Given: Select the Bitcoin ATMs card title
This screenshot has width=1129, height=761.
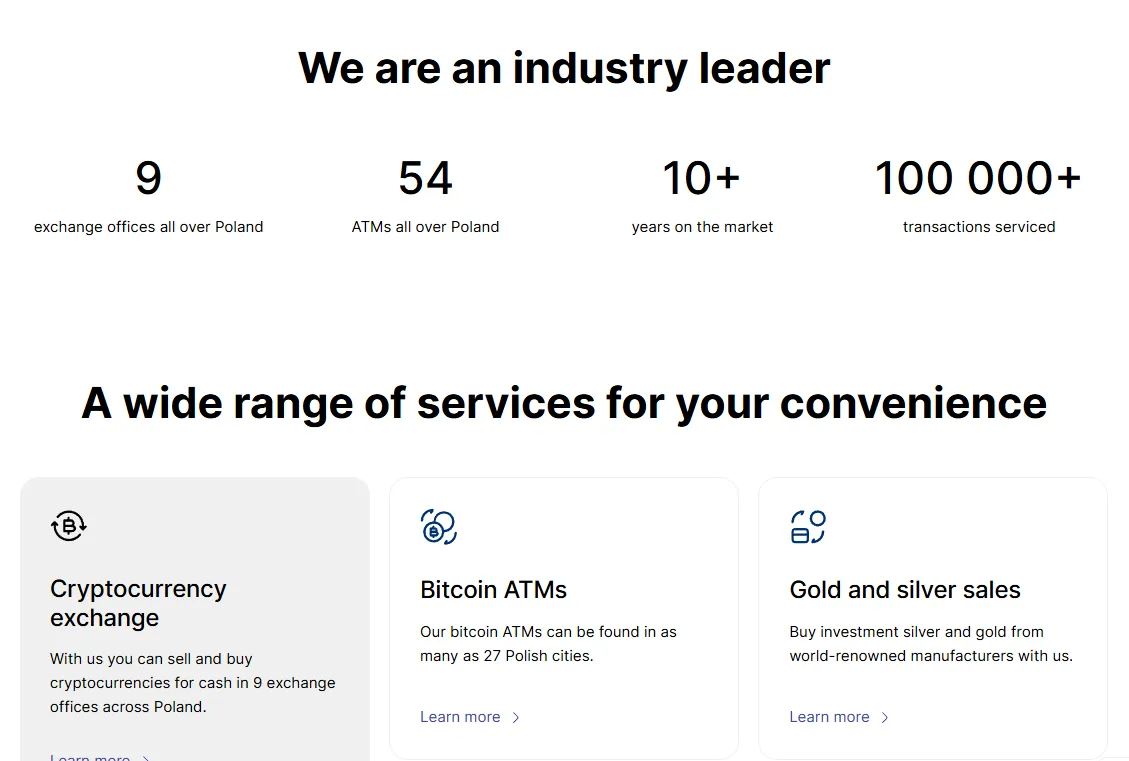Looking at the screenshot, I should [493, 590].
